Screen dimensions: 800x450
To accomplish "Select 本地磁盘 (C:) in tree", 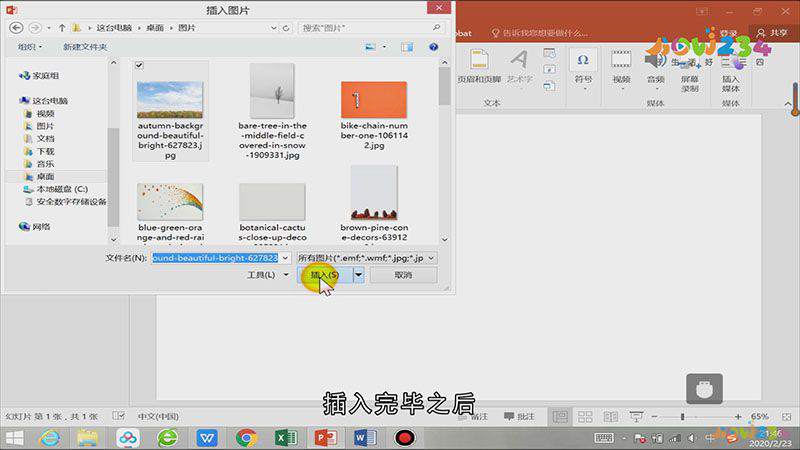I will click(56, 189).
